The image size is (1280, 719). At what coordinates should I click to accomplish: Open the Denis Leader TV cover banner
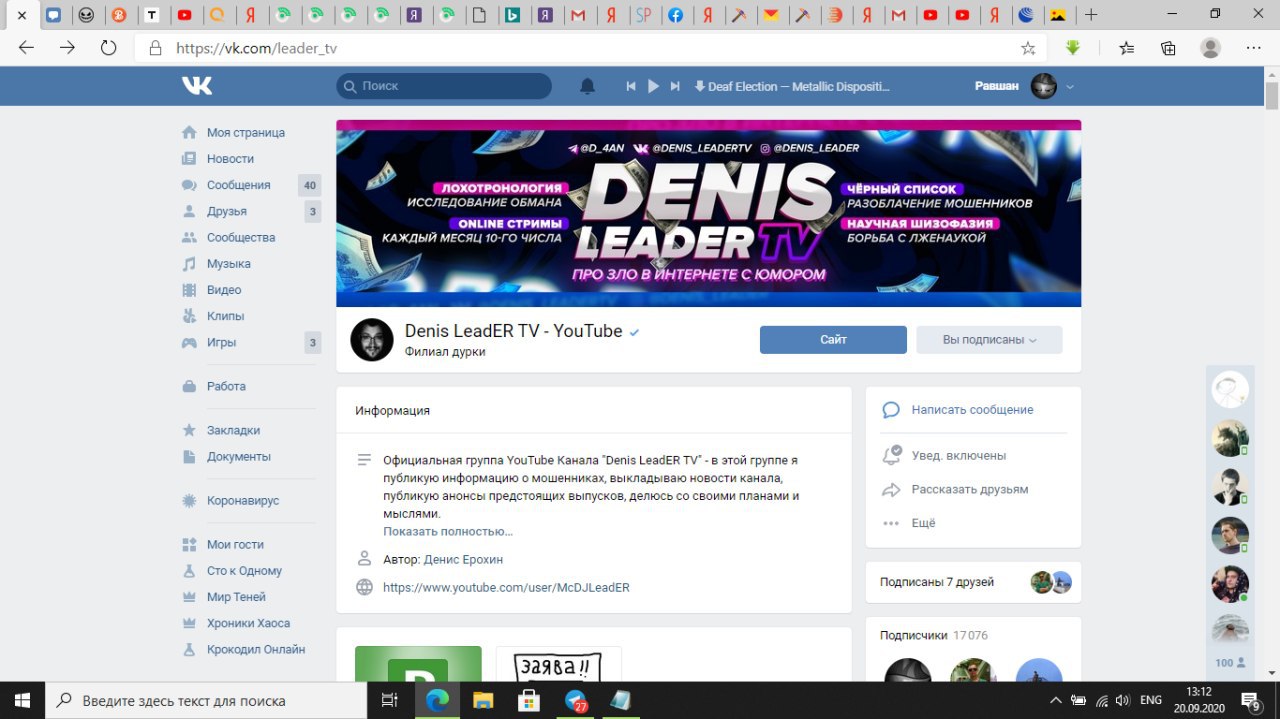coord(708,213)
